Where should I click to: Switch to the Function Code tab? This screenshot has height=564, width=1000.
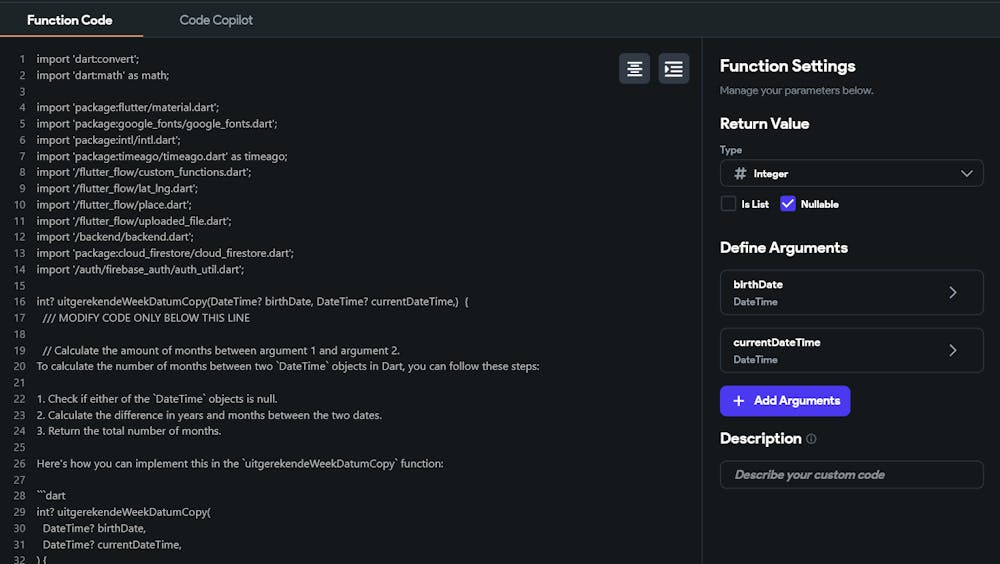[x=70, y=20]
